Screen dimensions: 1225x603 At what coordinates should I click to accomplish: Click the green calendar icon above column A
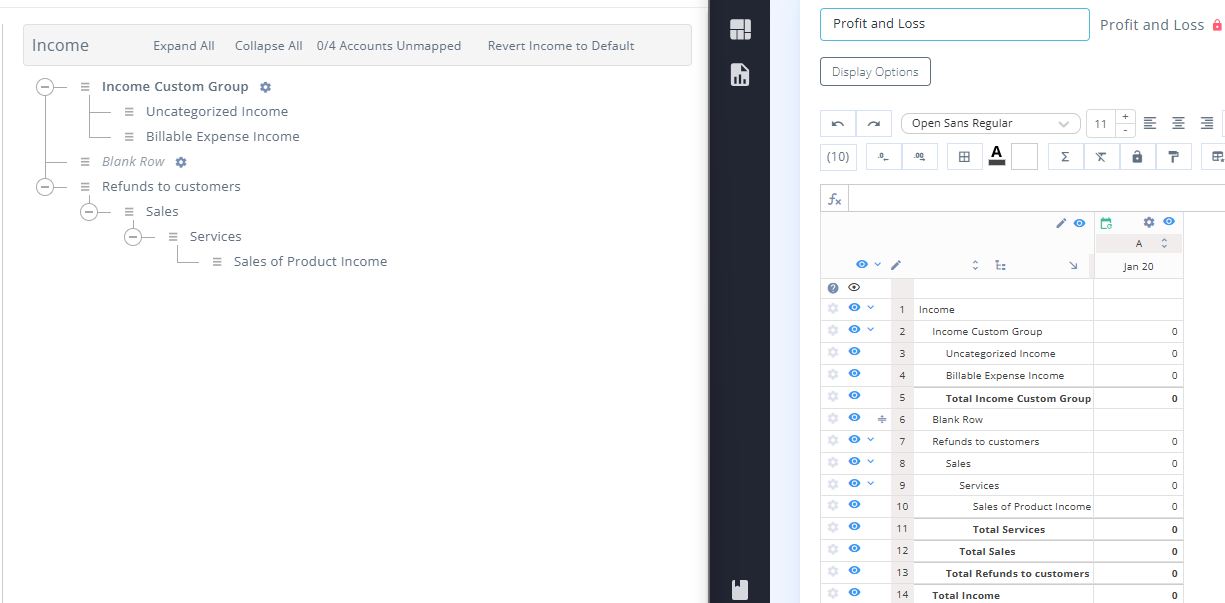(1106, 223)
